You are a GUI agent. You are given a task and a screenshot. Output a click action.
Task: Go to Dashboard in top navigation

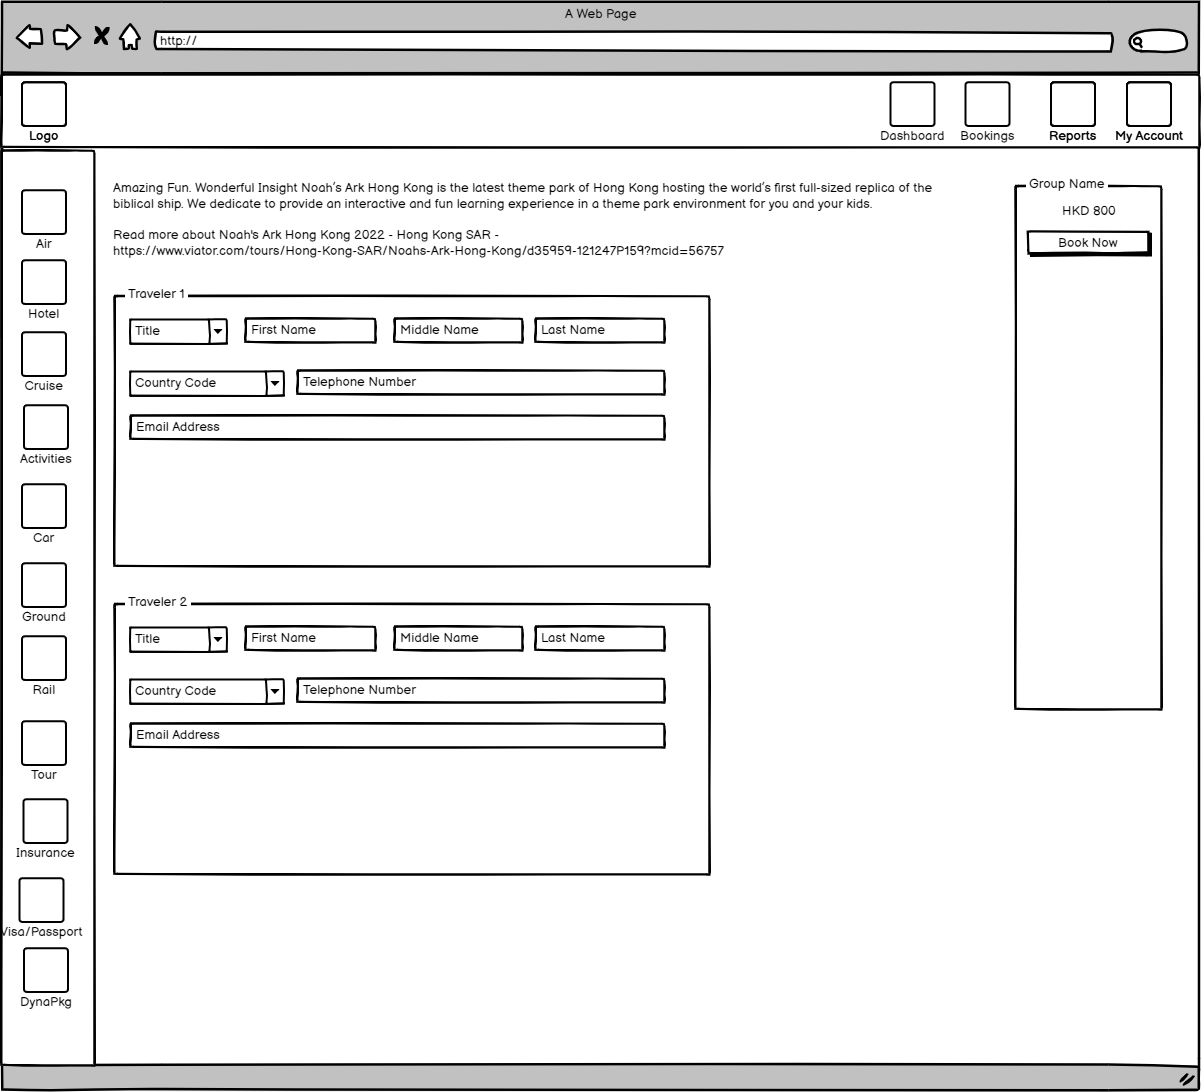click(912, 106)
